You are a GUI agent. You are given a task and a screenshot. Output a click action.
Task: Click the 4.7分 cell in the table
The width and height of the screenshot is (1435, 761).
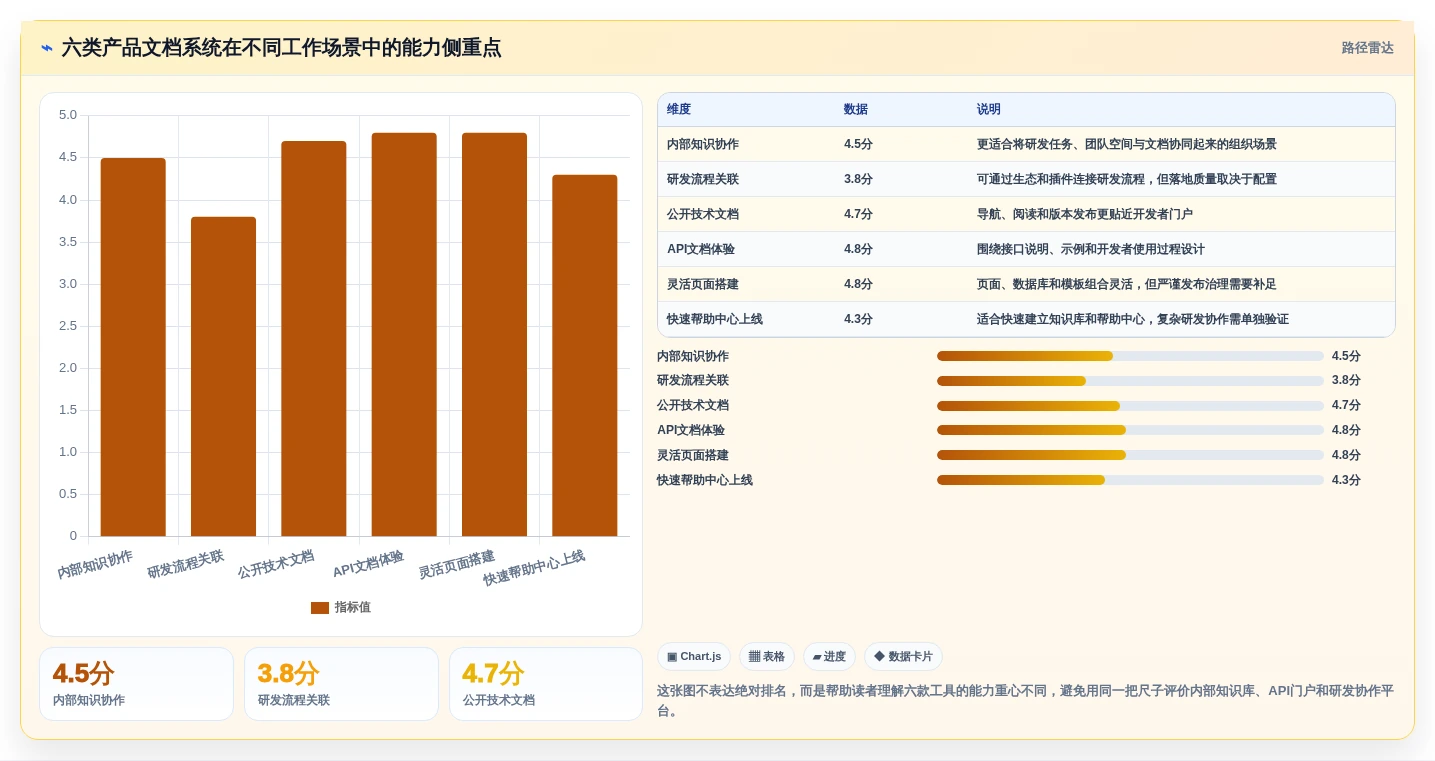pos(858,214)
